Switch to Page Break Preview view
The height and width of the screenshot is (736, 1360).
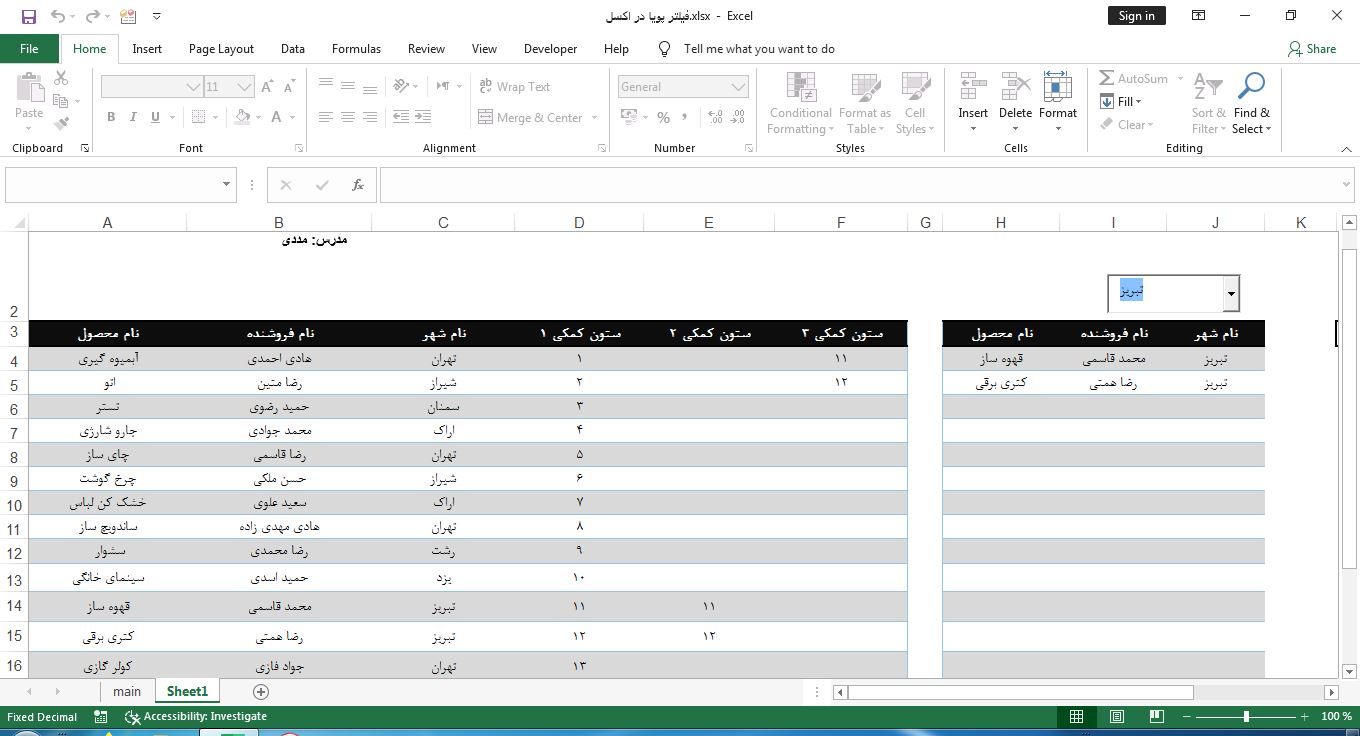pyautogui.click(x=1156, y=716)
